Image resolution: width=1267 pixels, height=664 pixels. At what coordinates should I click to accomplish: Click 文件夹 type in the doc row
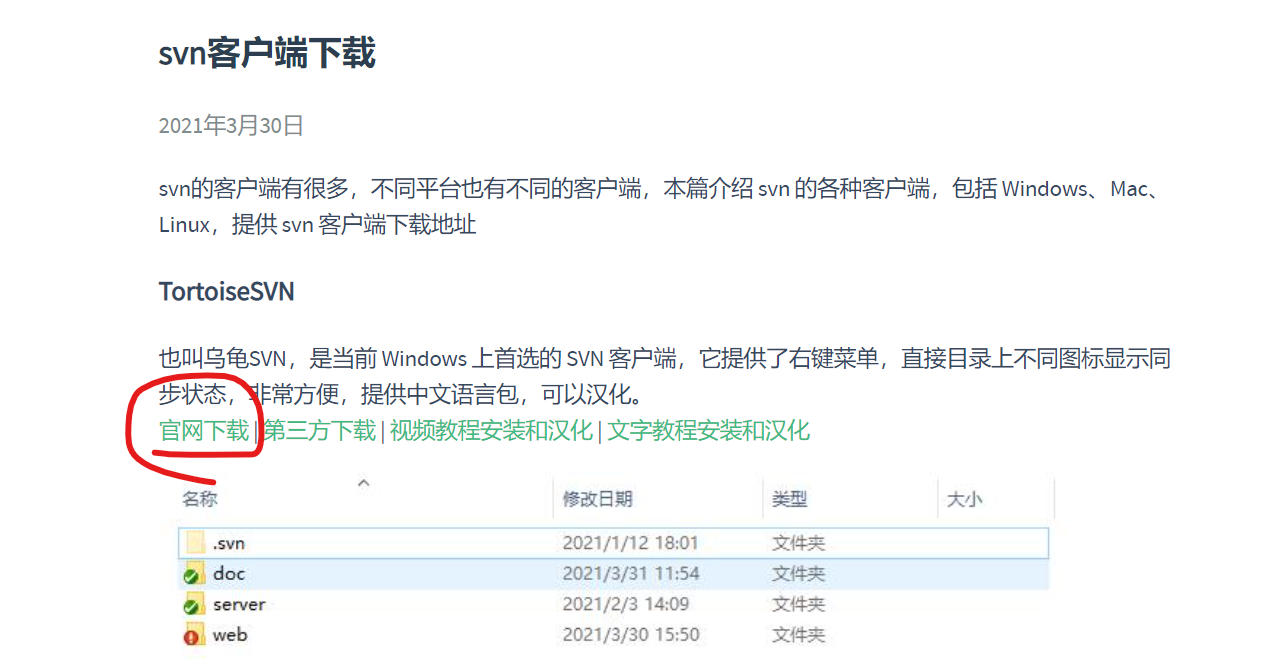click(x=798, y=574)
